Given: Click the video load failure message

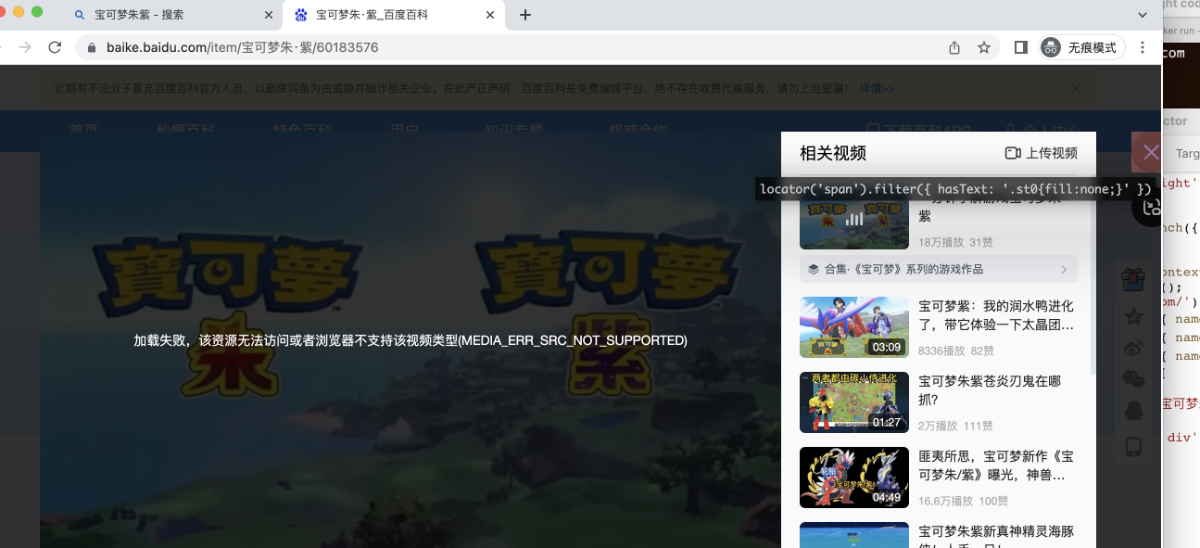Looking at the screenshot, I should click(411, 340).
